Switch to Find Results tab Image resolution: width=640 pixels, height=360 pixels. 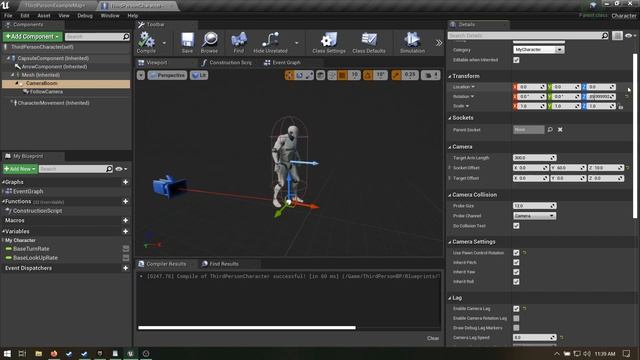pos(220,264)
